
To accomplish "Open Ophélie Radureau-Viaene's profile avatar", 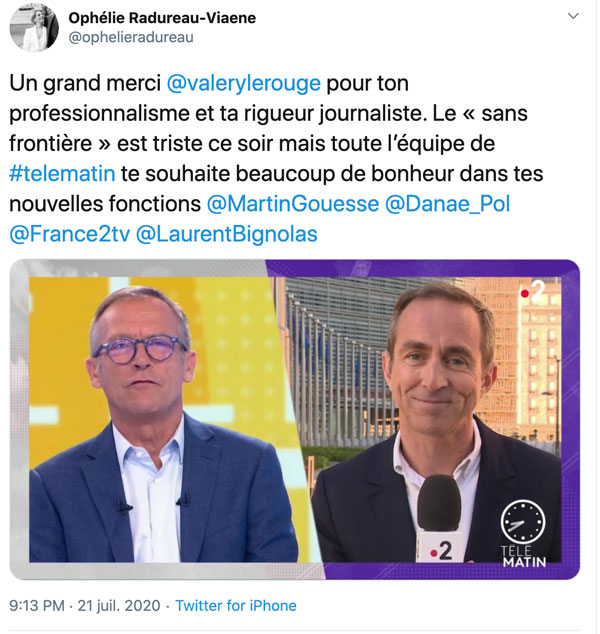I will 34,27.
